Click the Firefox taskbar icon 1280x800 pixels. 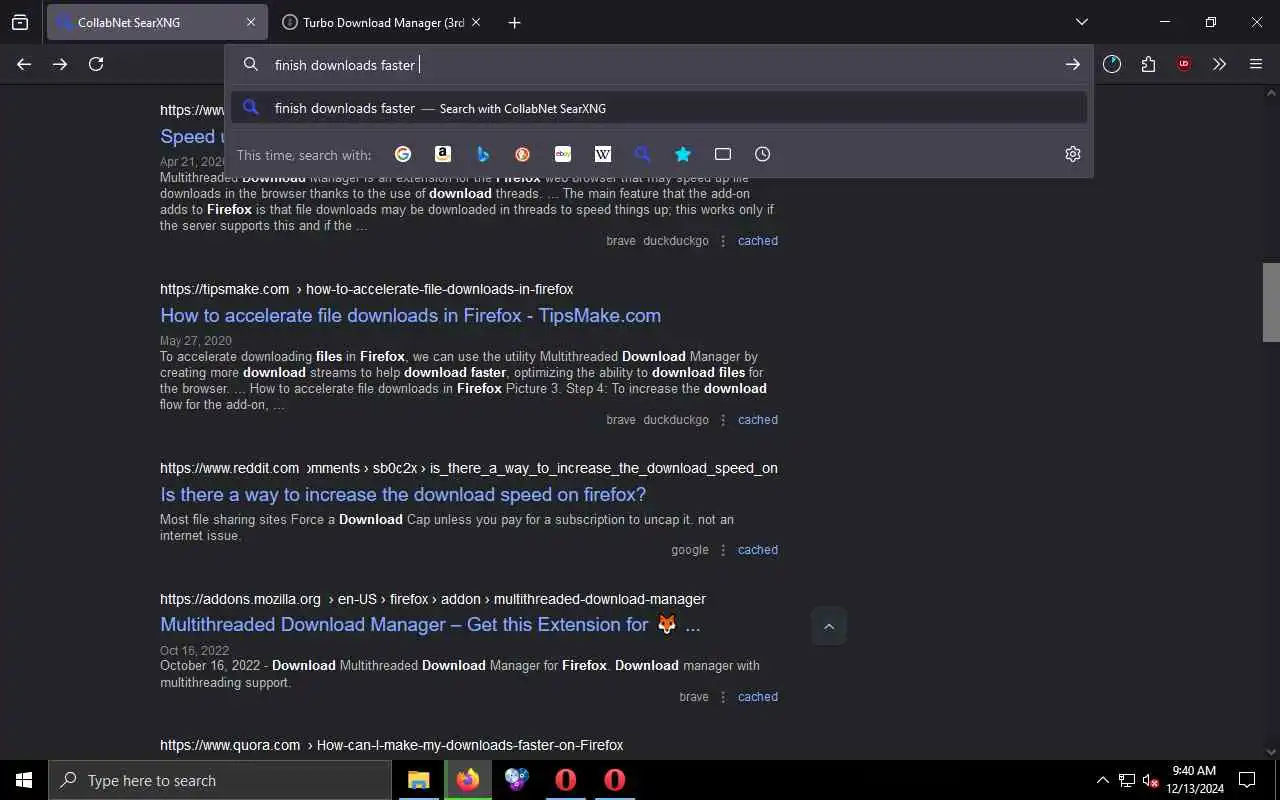click(x=468, y=780)
